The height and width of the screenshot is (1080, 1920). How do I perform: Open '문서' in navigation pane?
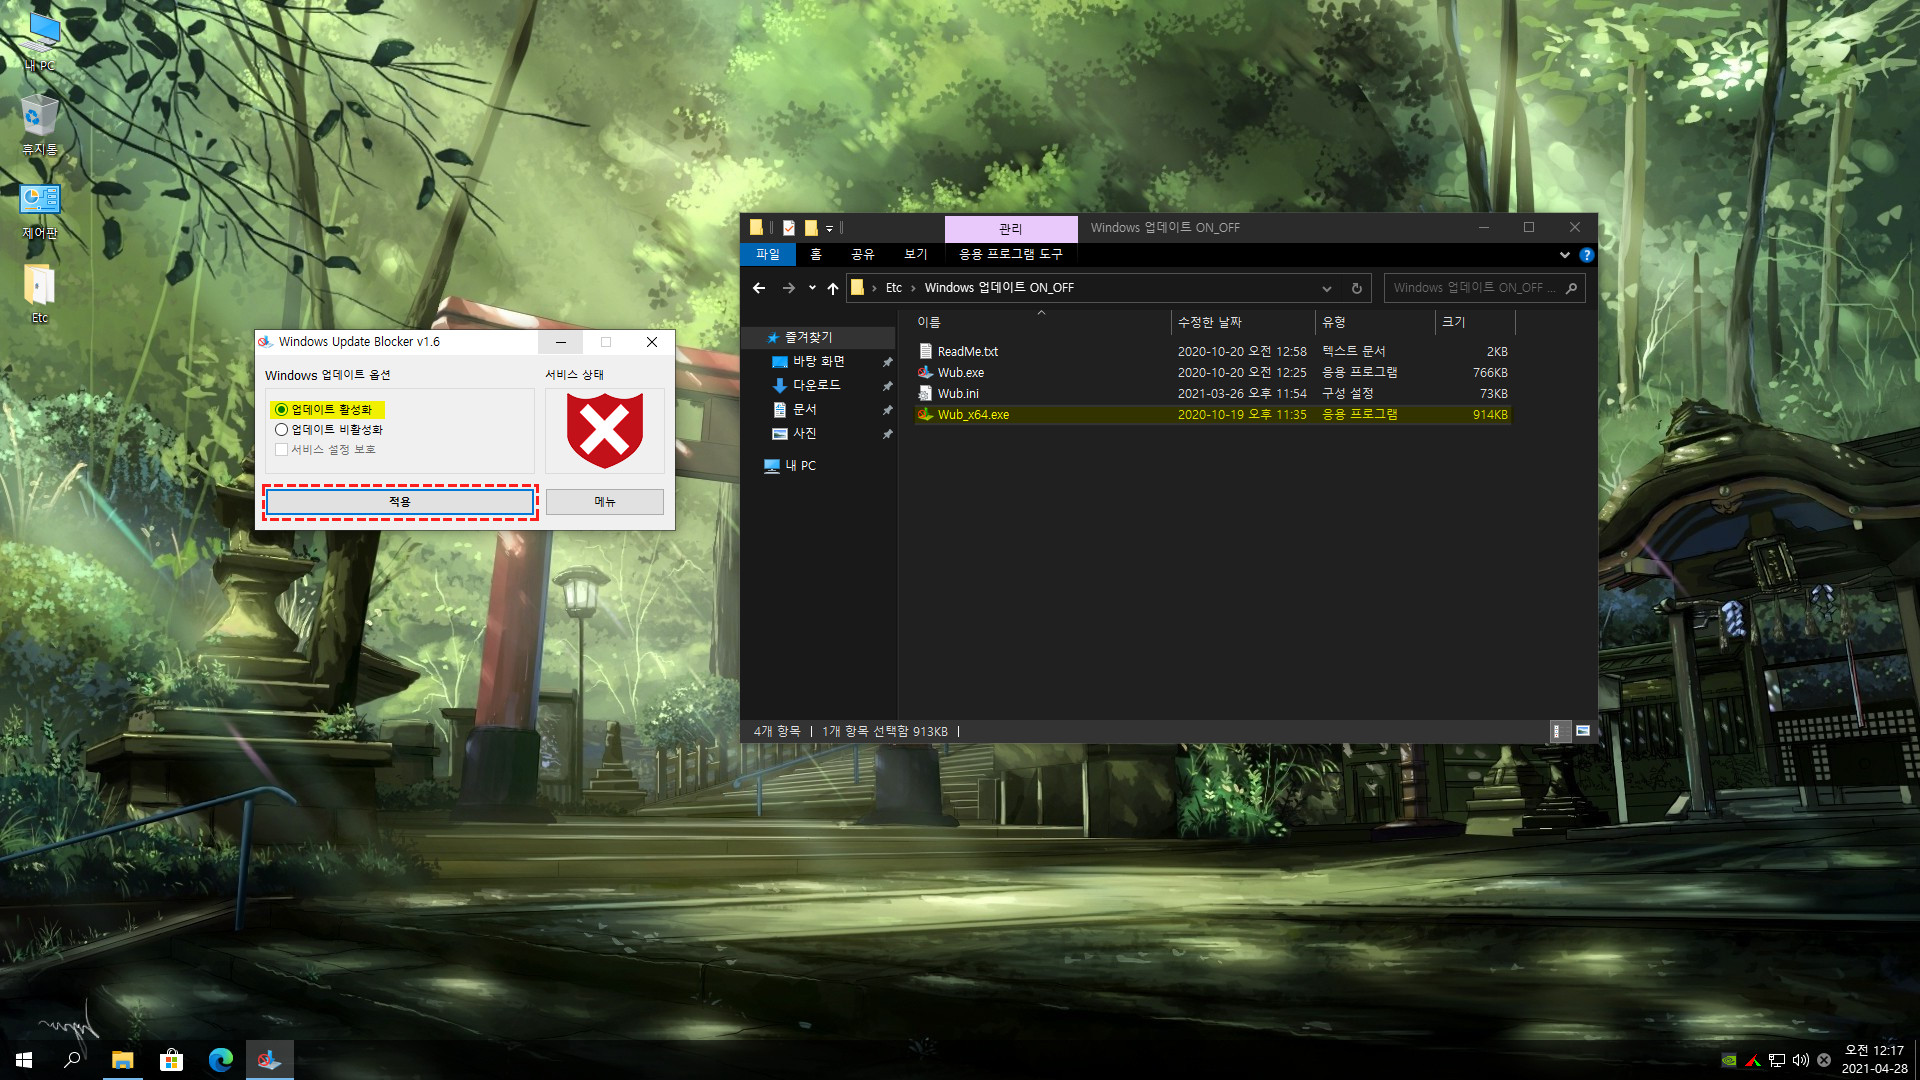[x=804, y=410]
